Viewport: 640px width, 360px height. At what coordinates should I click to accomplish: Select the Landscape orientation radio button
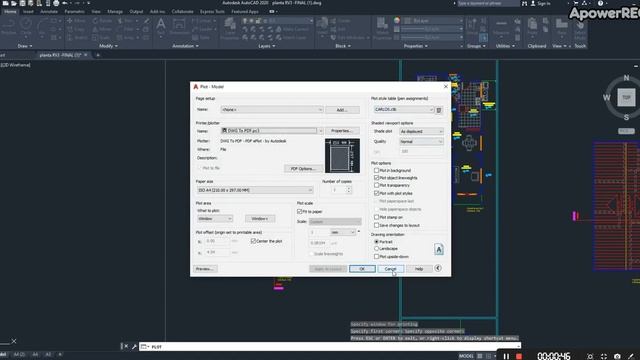pyautogui.click(x=376, y=248)
